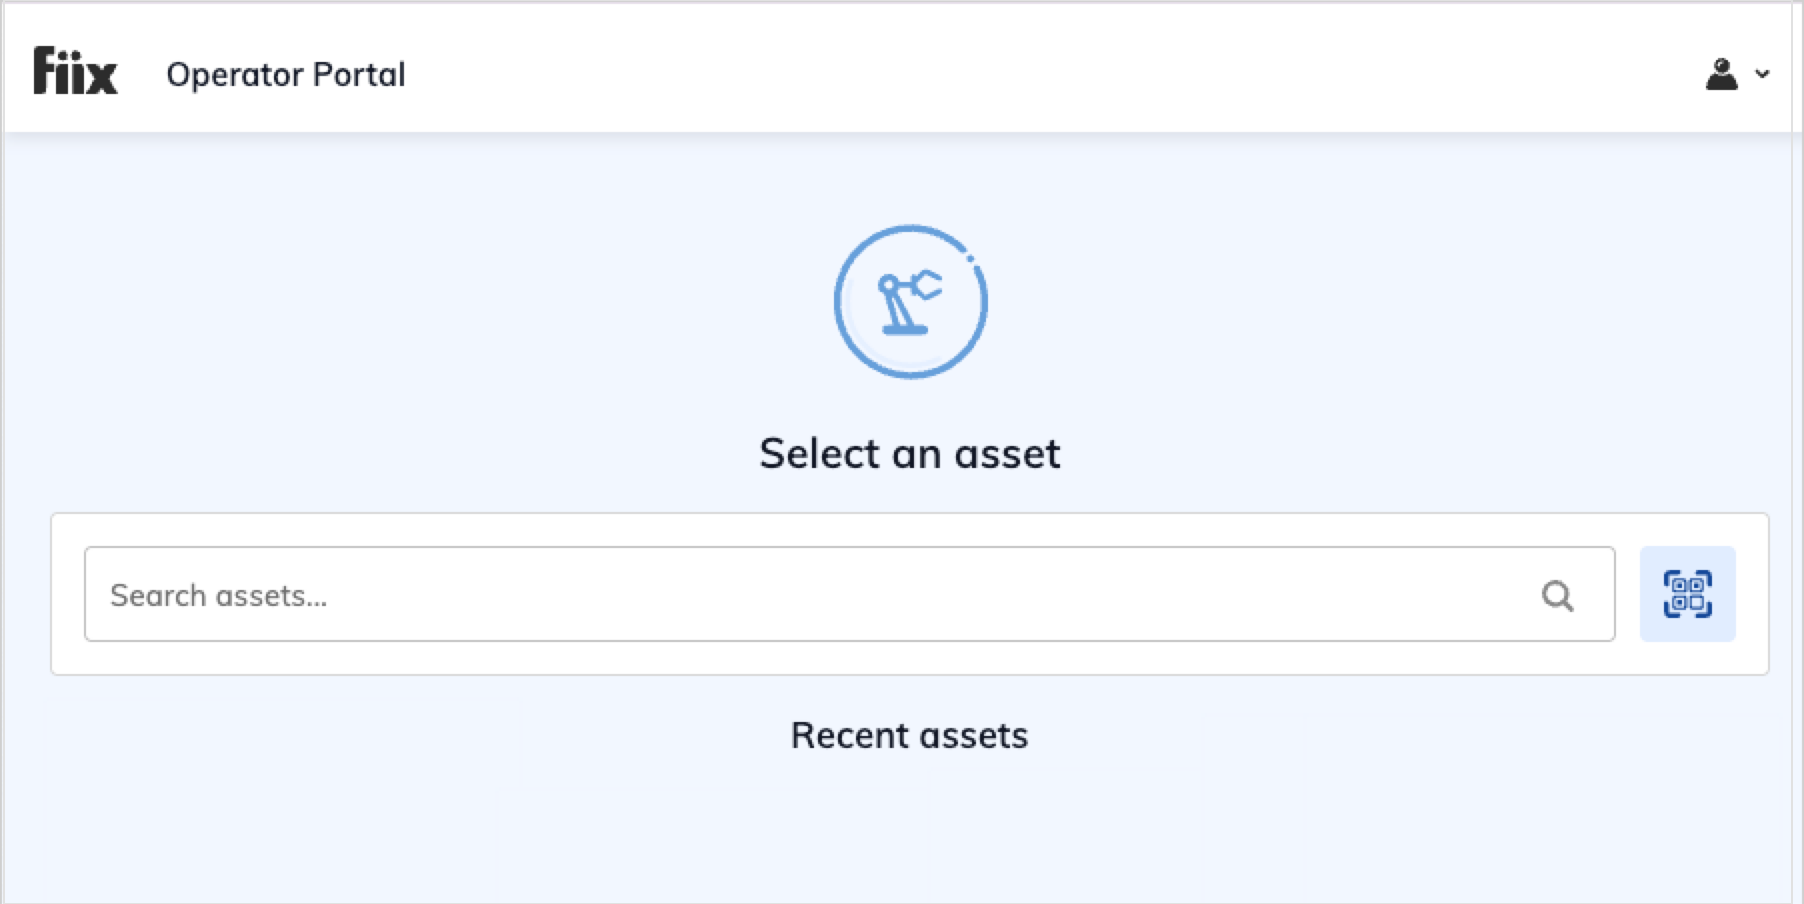Image resolution: width=1804 pixels, height=904 pixels.
Task: Click the Select an asset heading
Action: click(910, 453)
